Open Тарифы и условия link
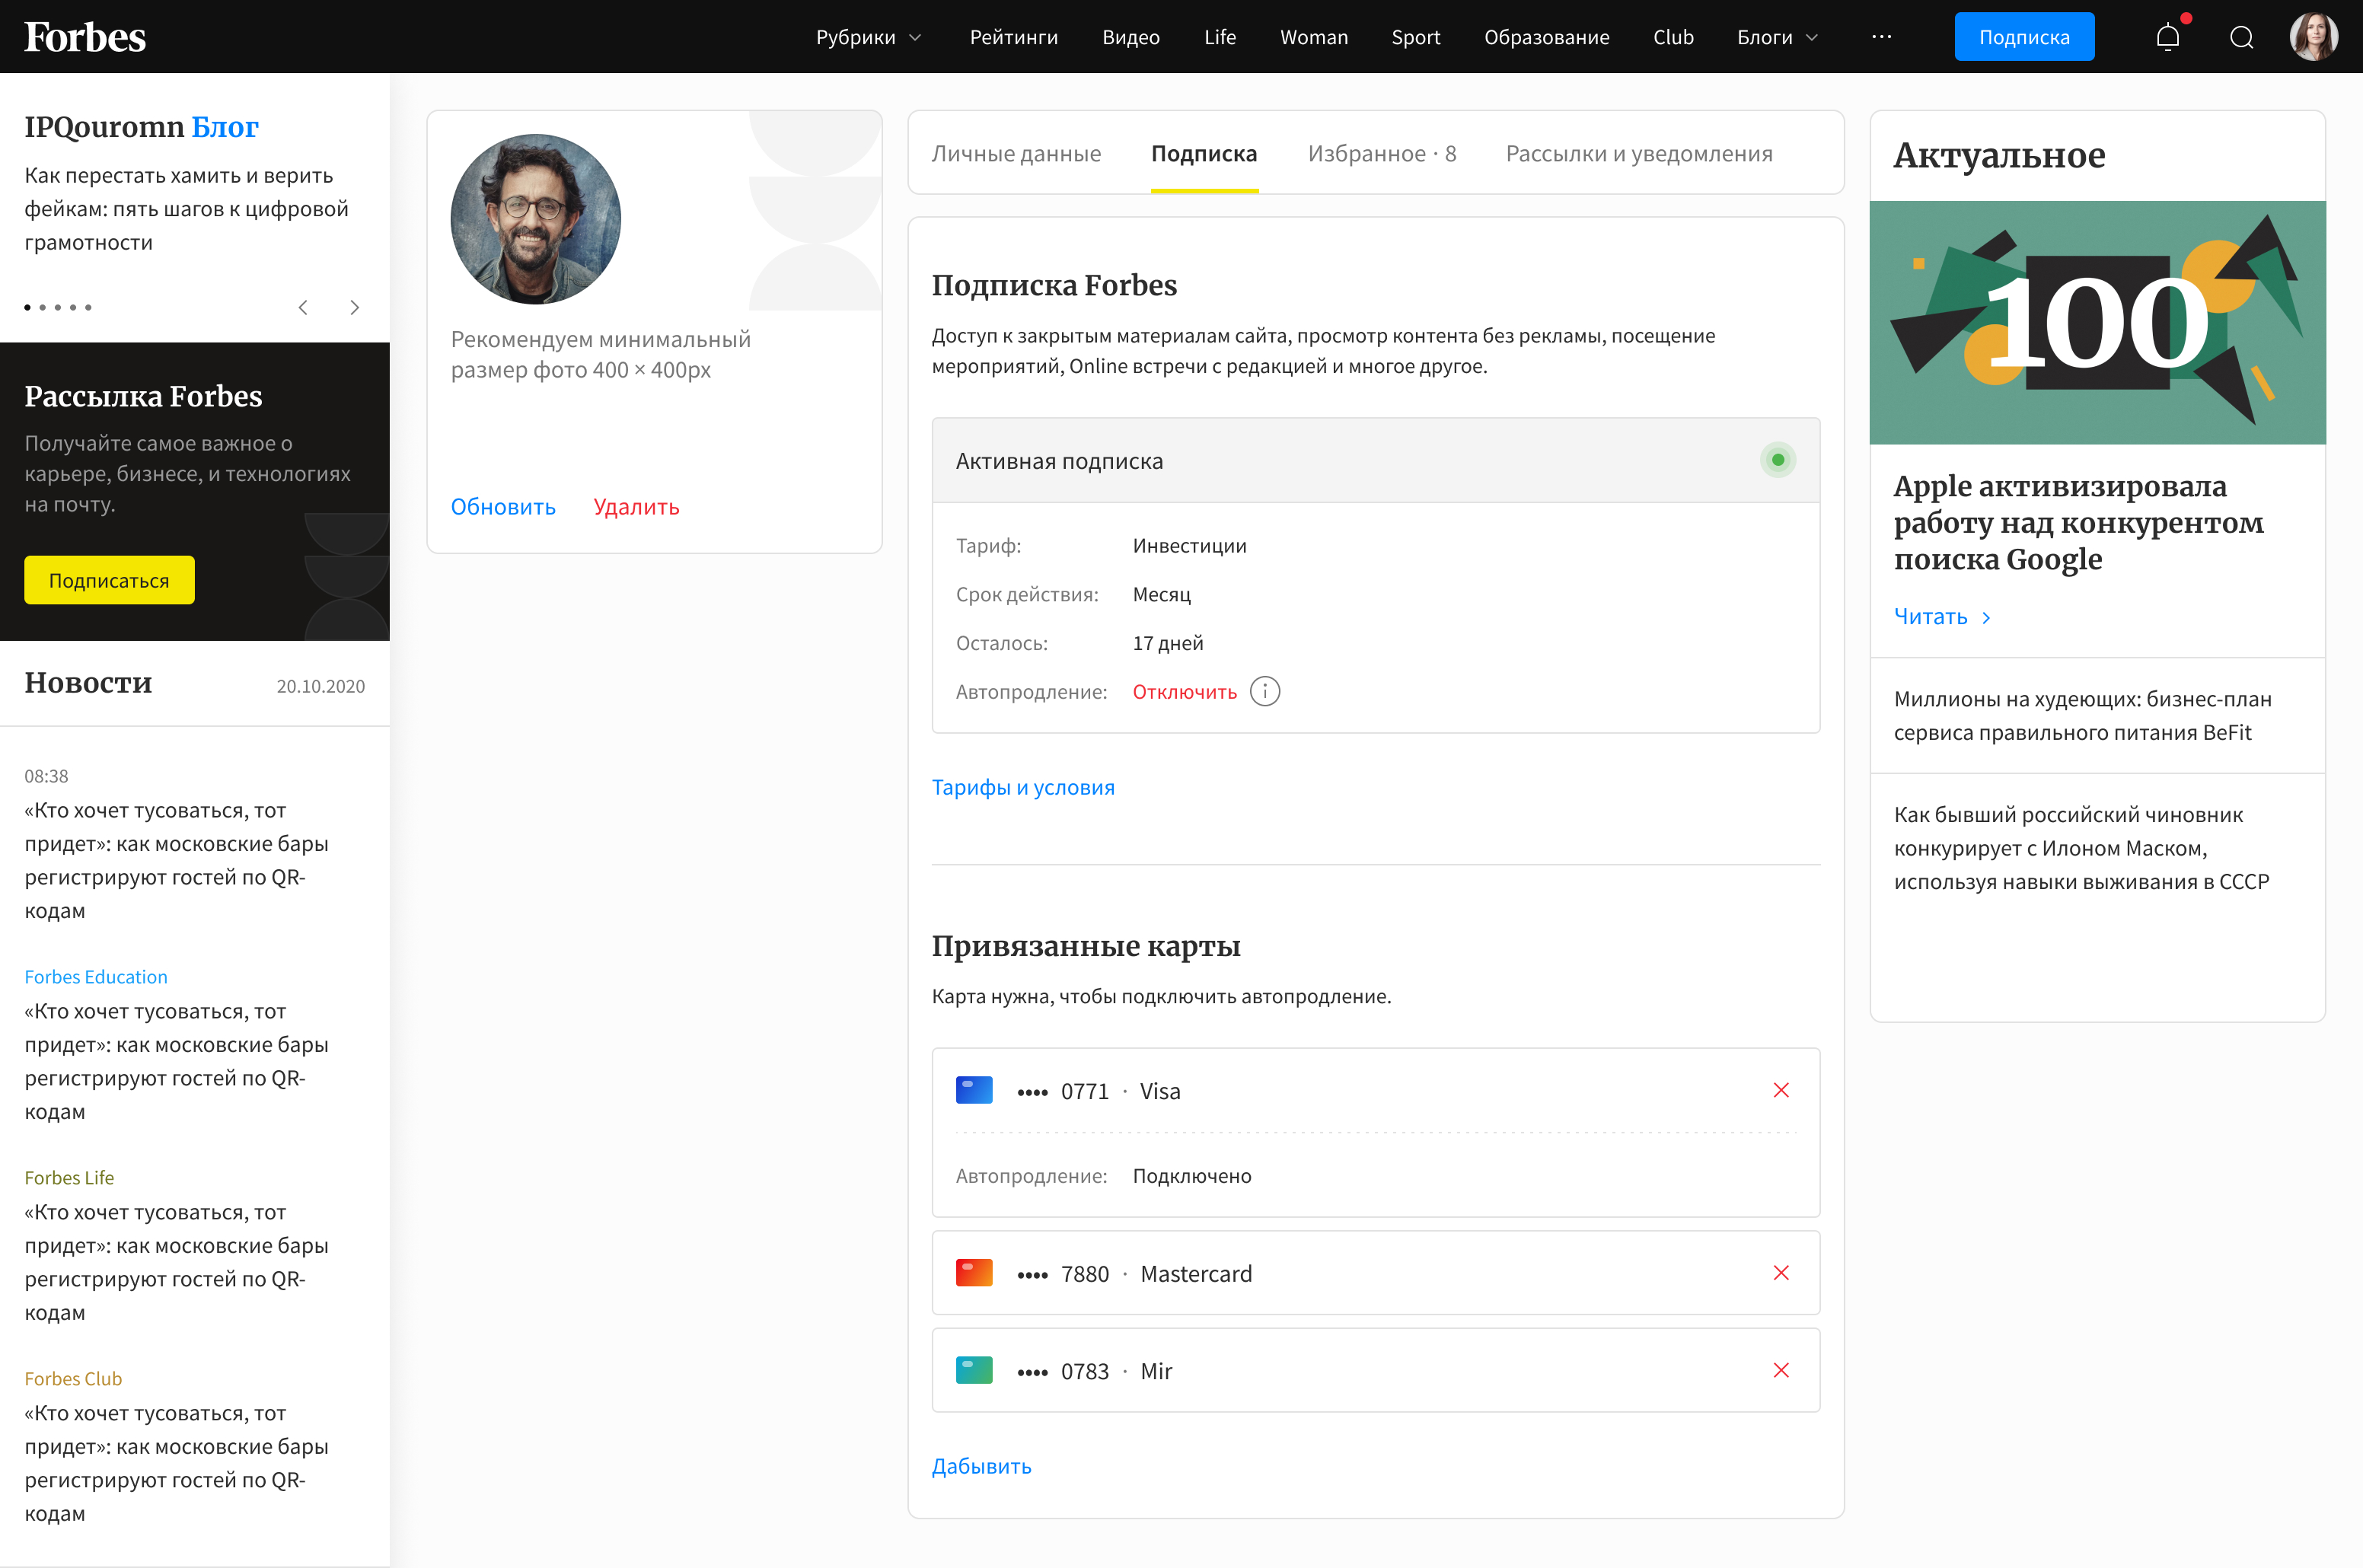 tap(1022, 787)
